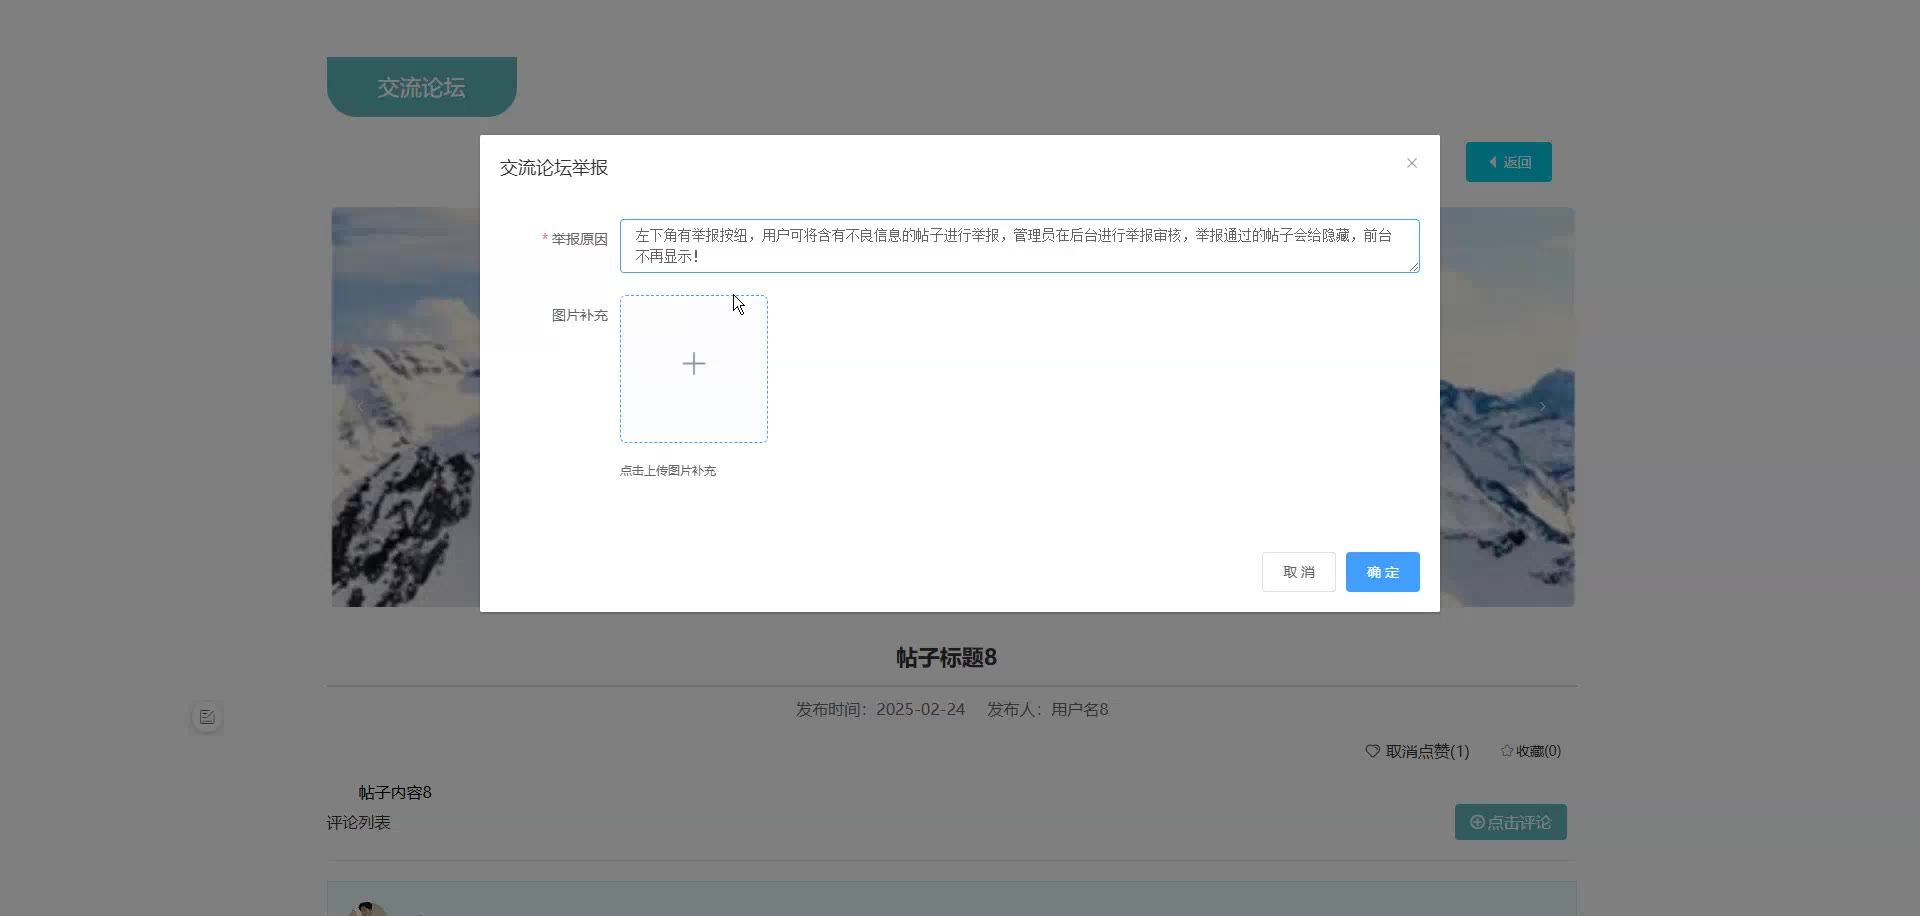Grab the textarea resize handle corner

(x=1414, y=267)
